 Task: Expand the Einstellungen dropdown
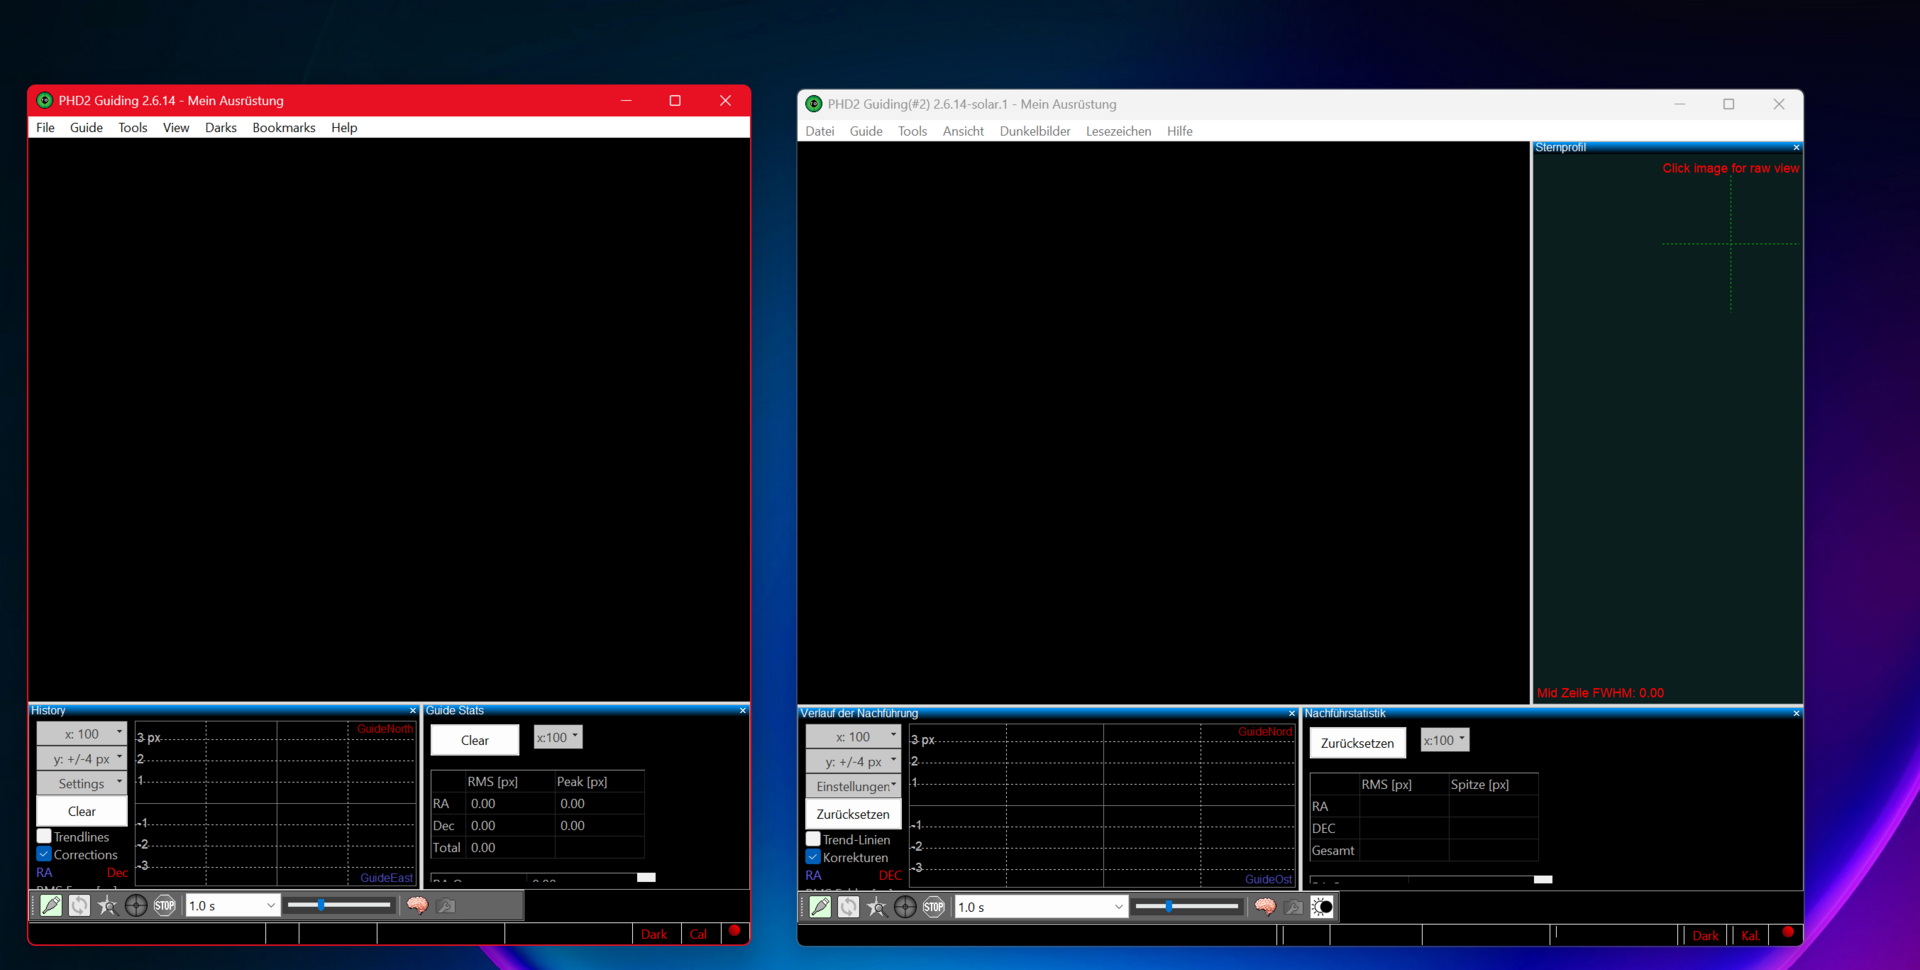click(x=853, y=786)
